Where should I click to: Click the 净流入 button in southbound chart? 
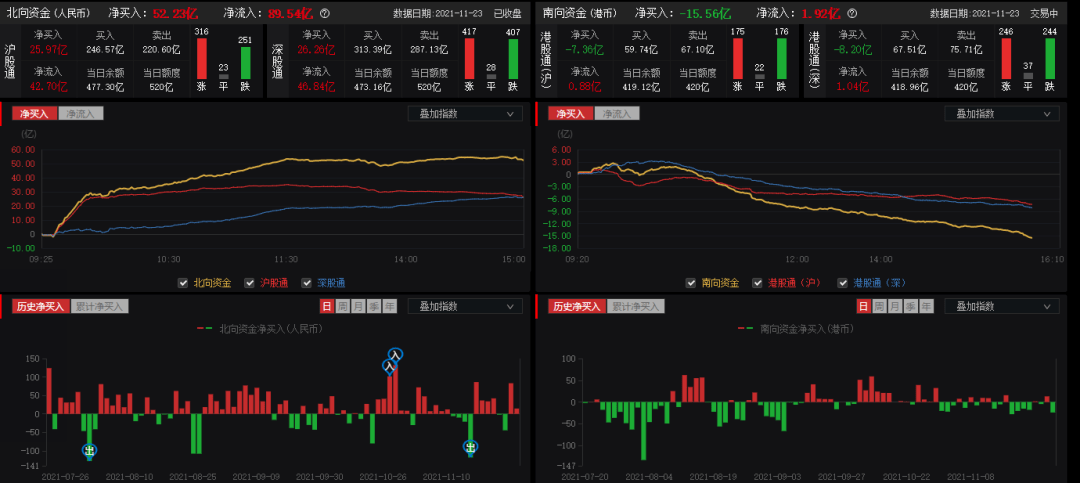pyautogui.click(x=617, y=114)
